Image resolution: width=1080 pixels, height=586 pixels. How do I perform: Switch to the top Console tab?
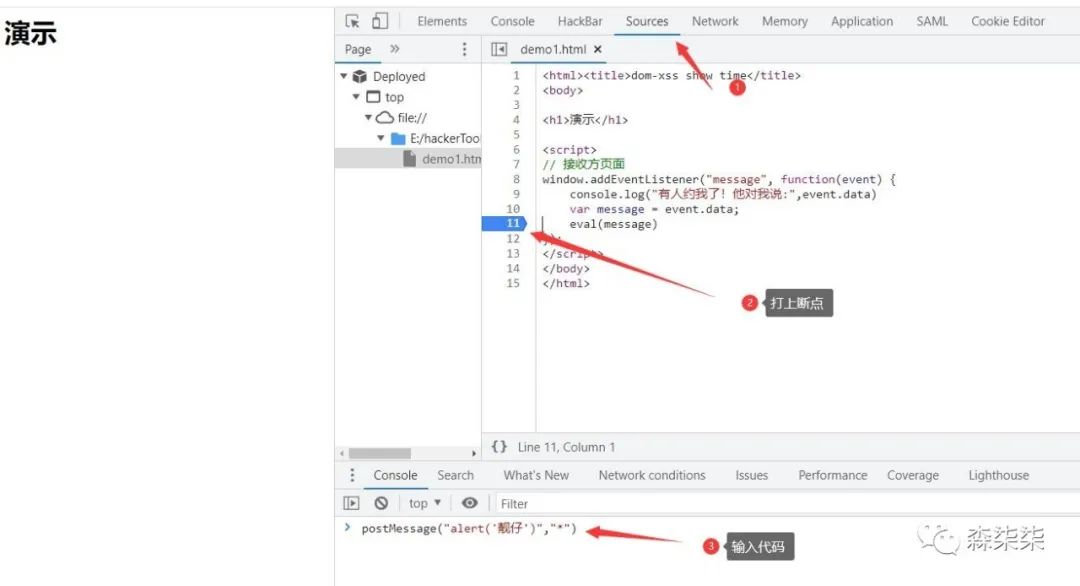coord(512,21)
